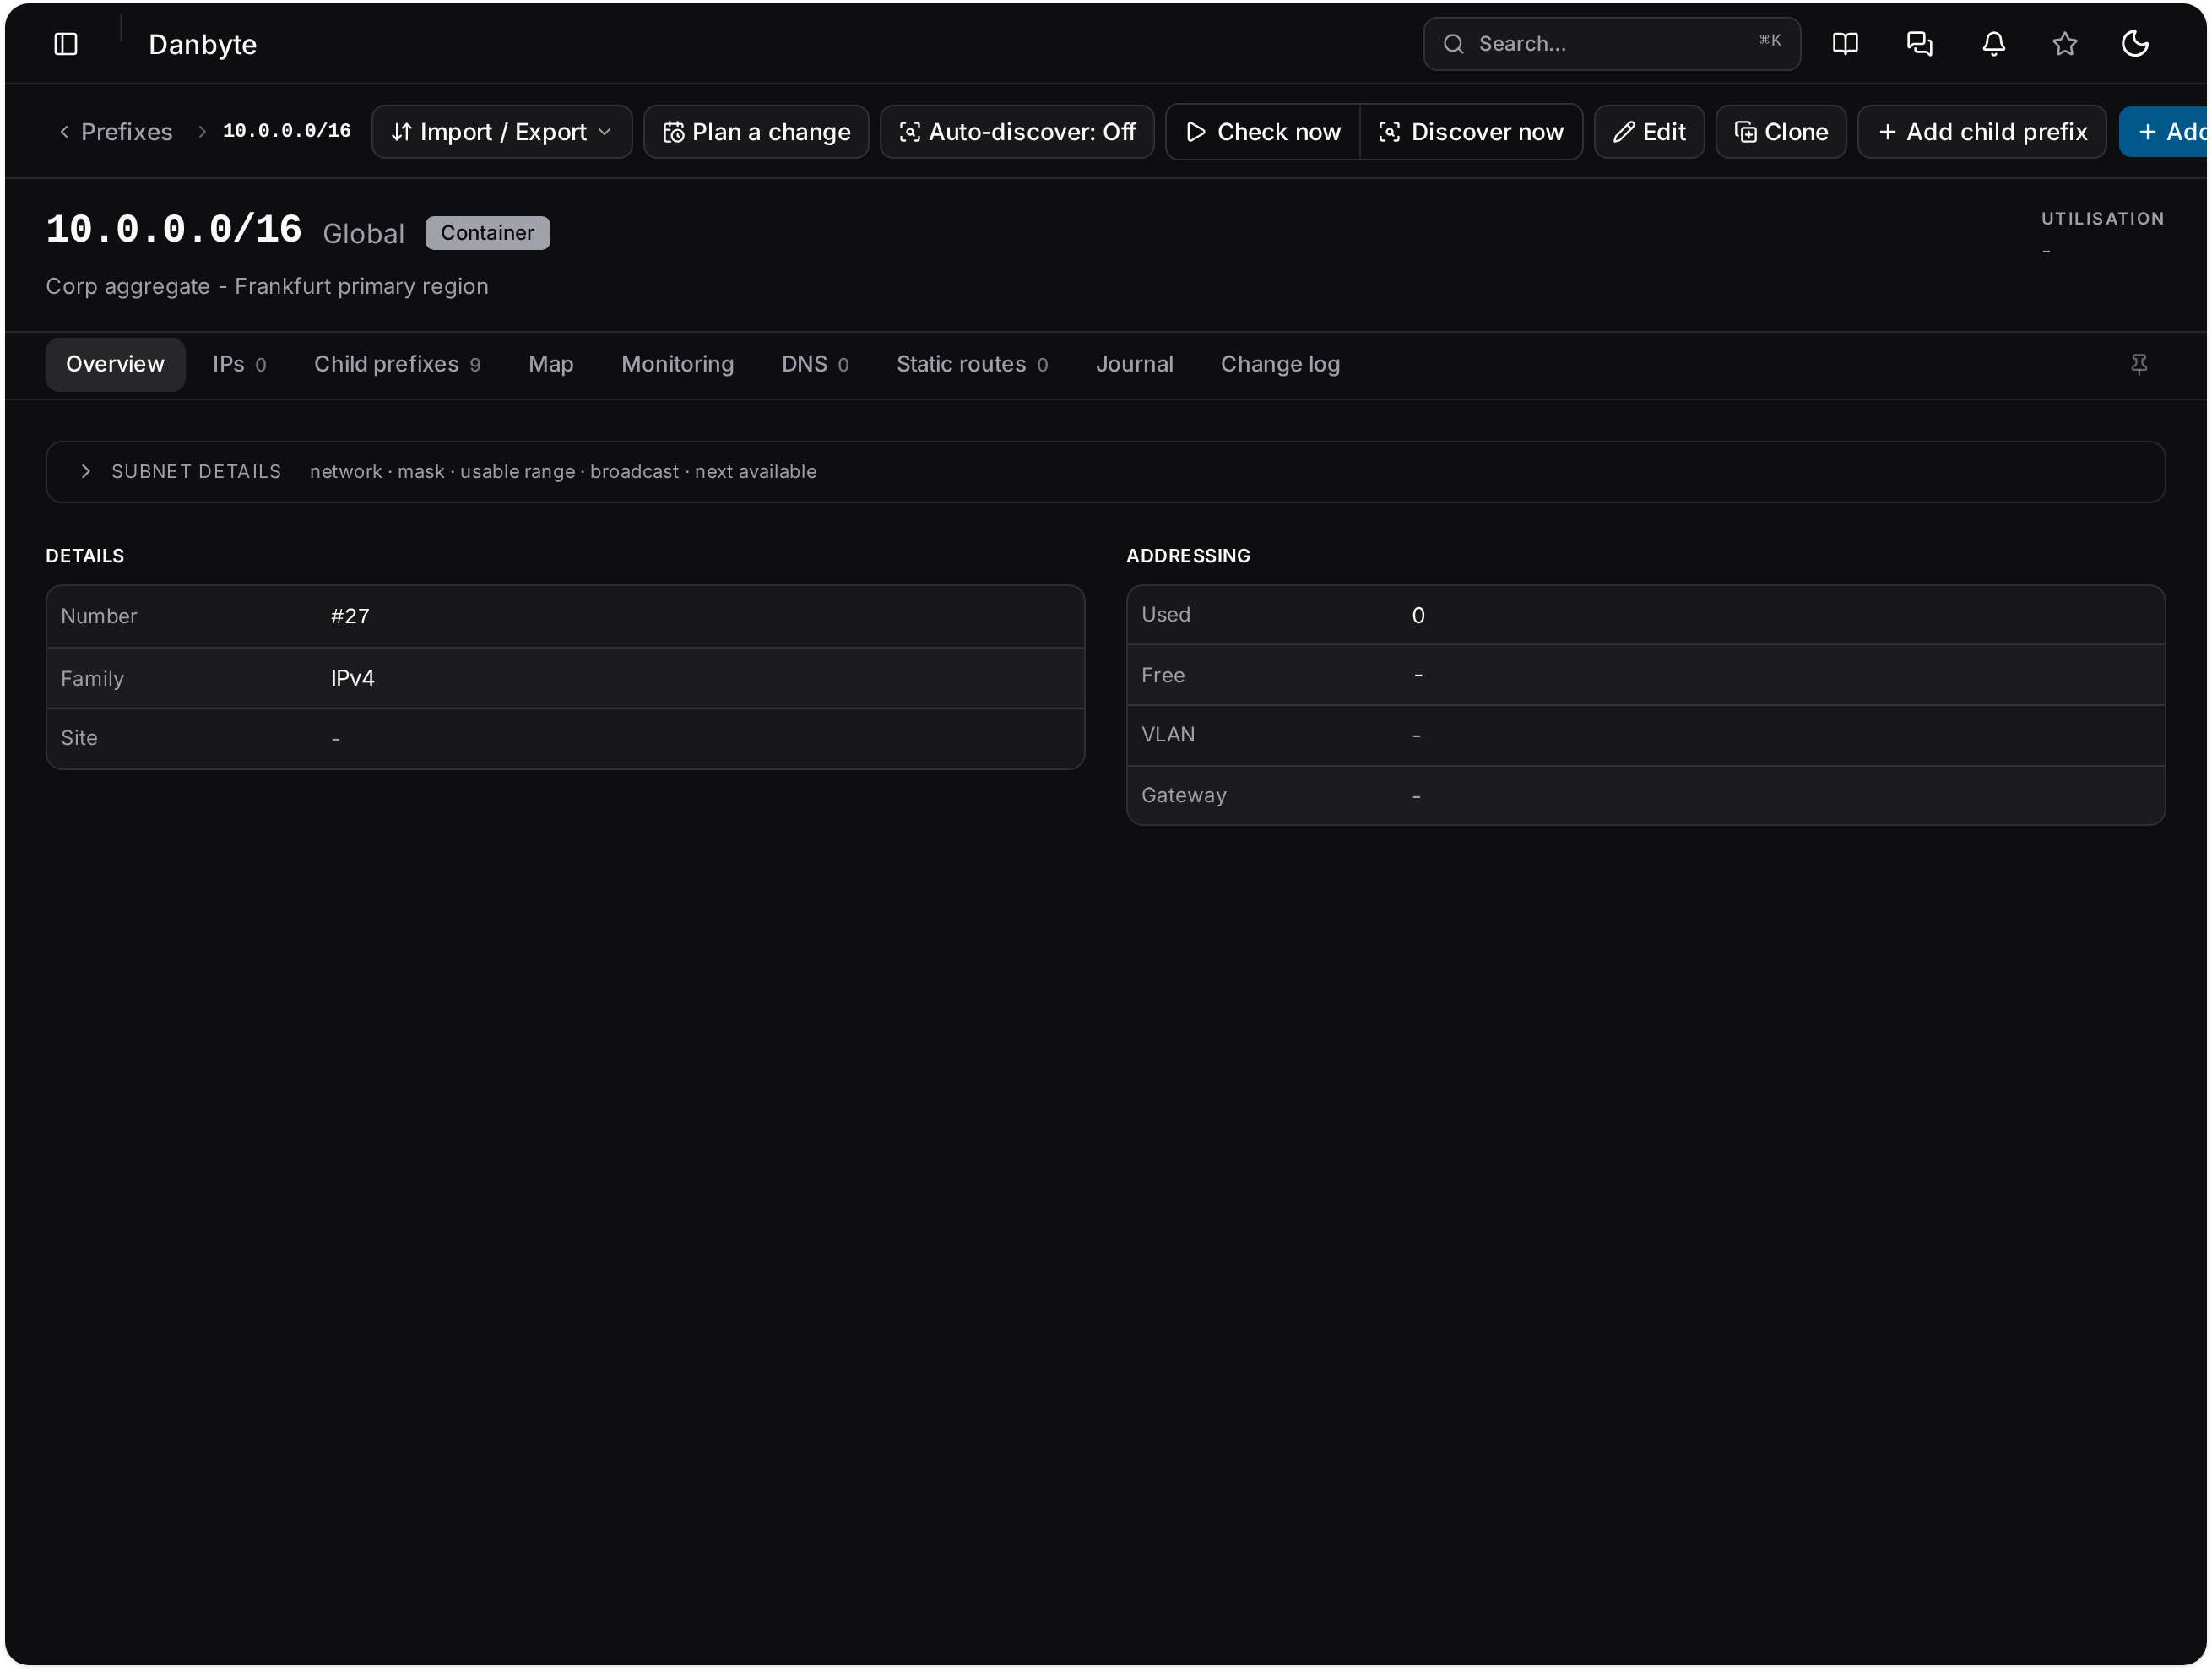Click the IPv4 family value
The height and width of the screenshot is (1672, 2212).
[x=353, y=678]
